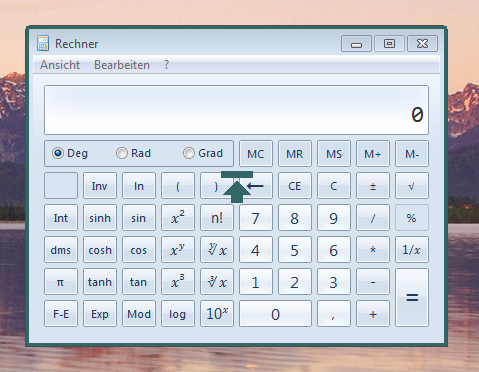
Task: Toggle the Inv inverse functions button
Action: click(100, 186)
